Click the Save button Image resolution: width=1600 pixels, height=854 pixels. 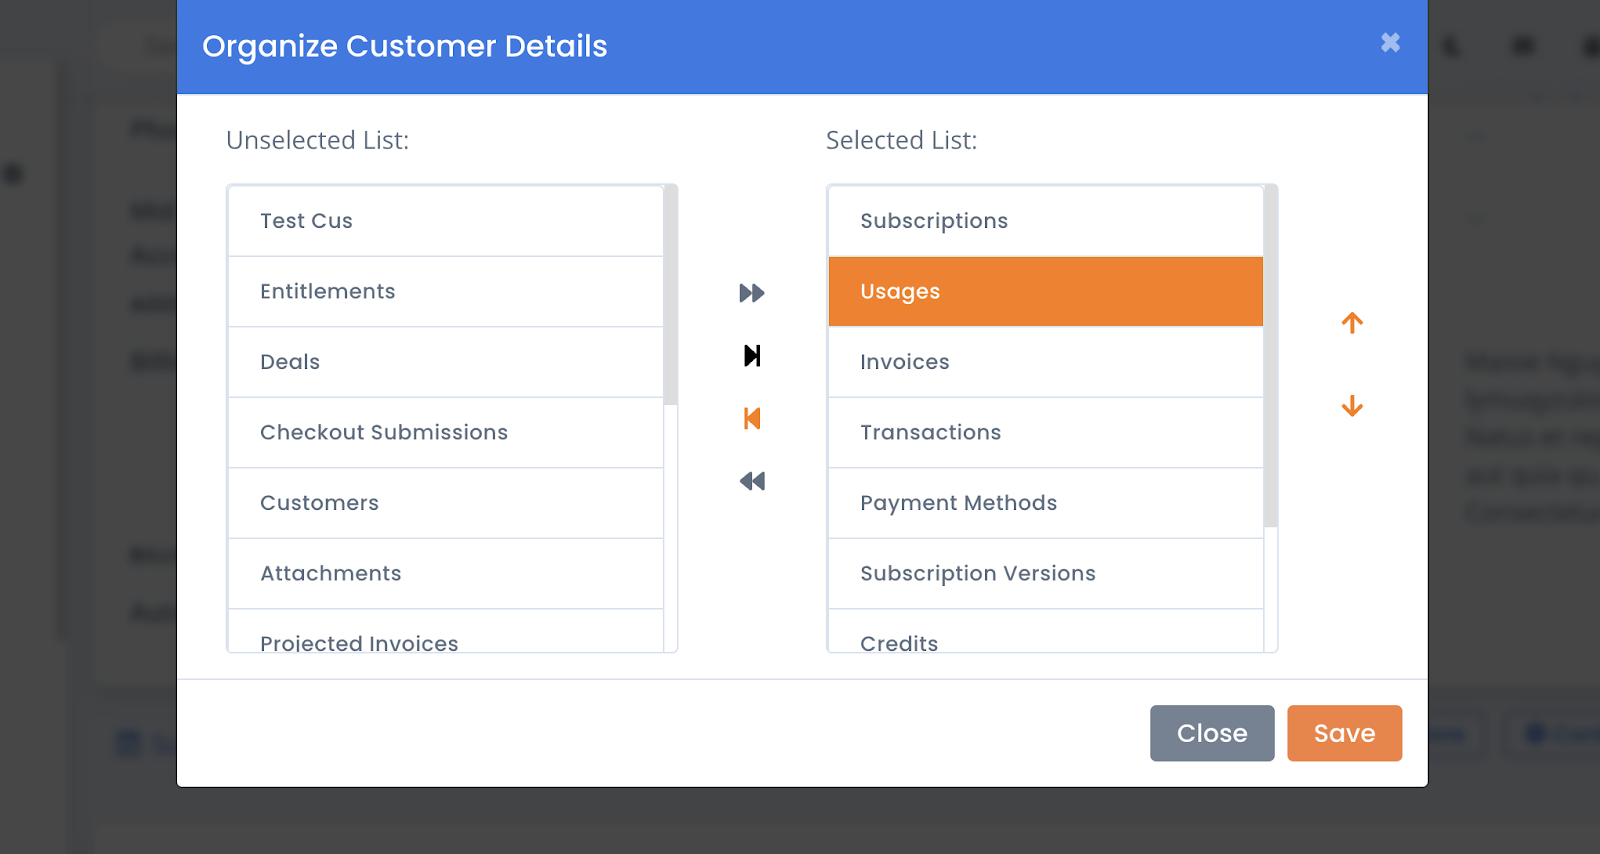pyautogui.click(x=1344, y=733)
